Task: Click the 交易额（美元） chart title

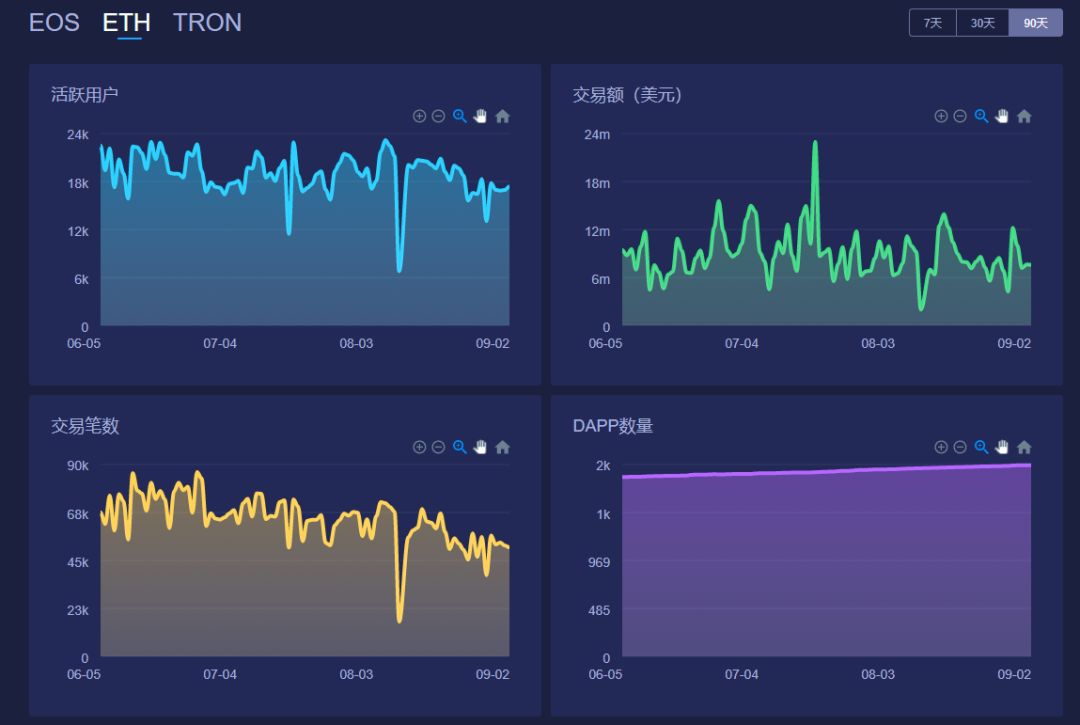Action: click(x=627, y=94)
